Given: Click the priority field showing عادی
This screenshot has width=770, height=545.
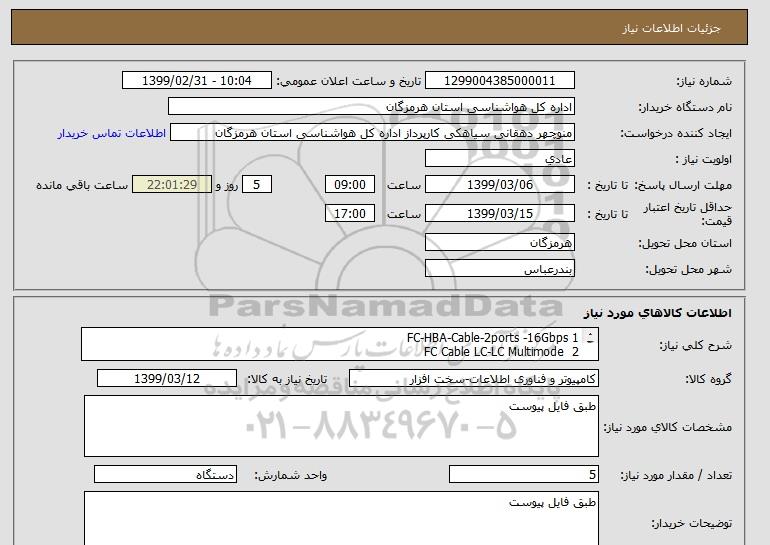Looking at the screenshot, I should pos(499,159).
